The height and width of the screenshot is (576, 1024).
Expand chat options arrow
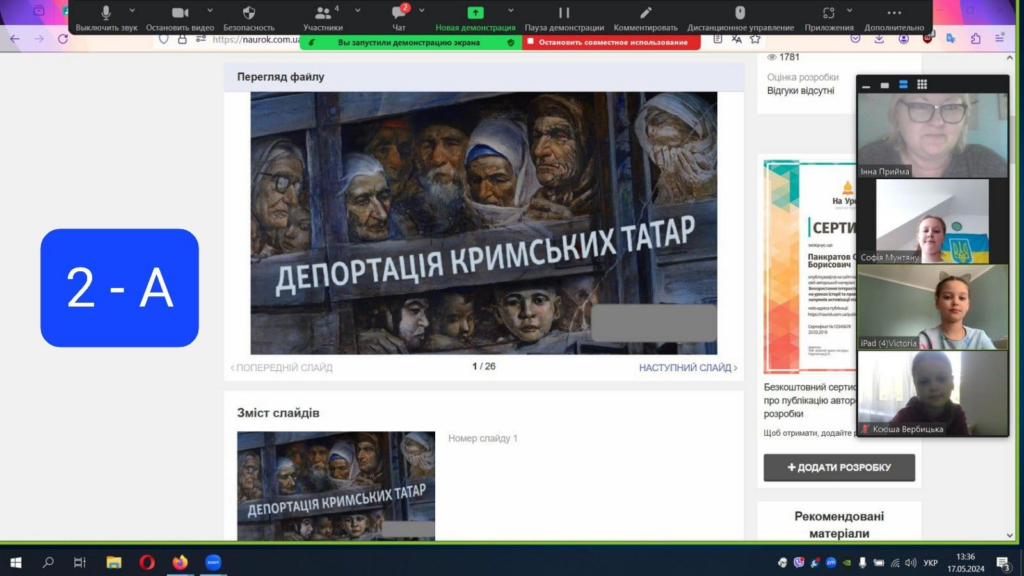(422, 10)
